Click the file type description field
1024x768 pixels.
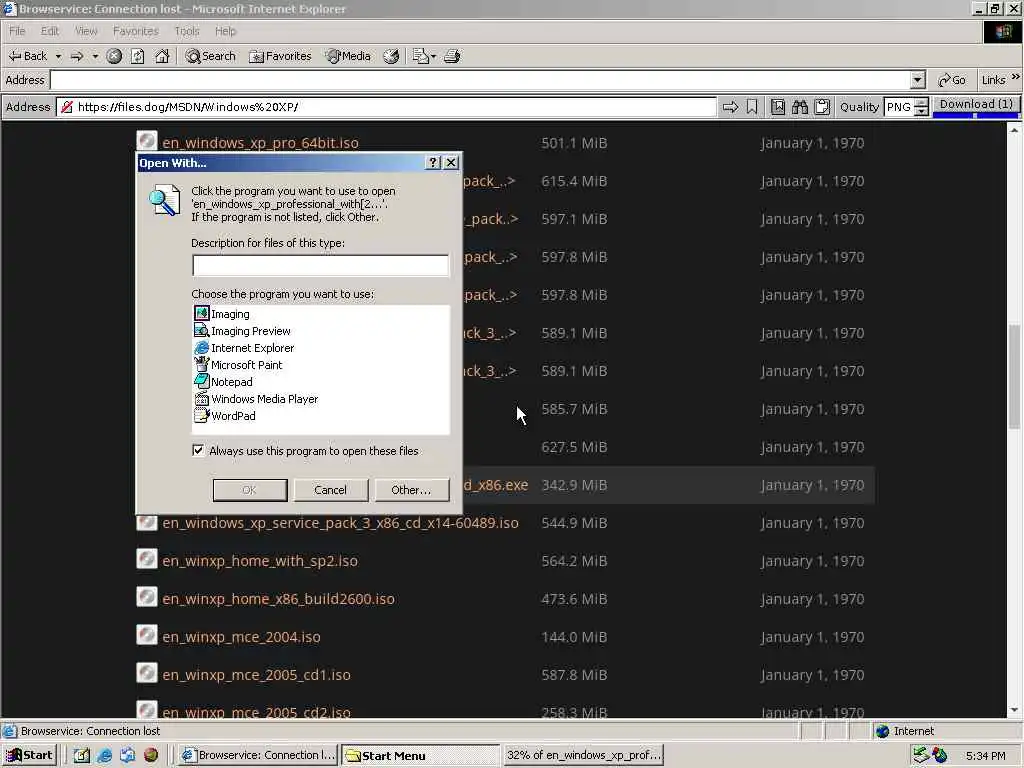(321, 265)
